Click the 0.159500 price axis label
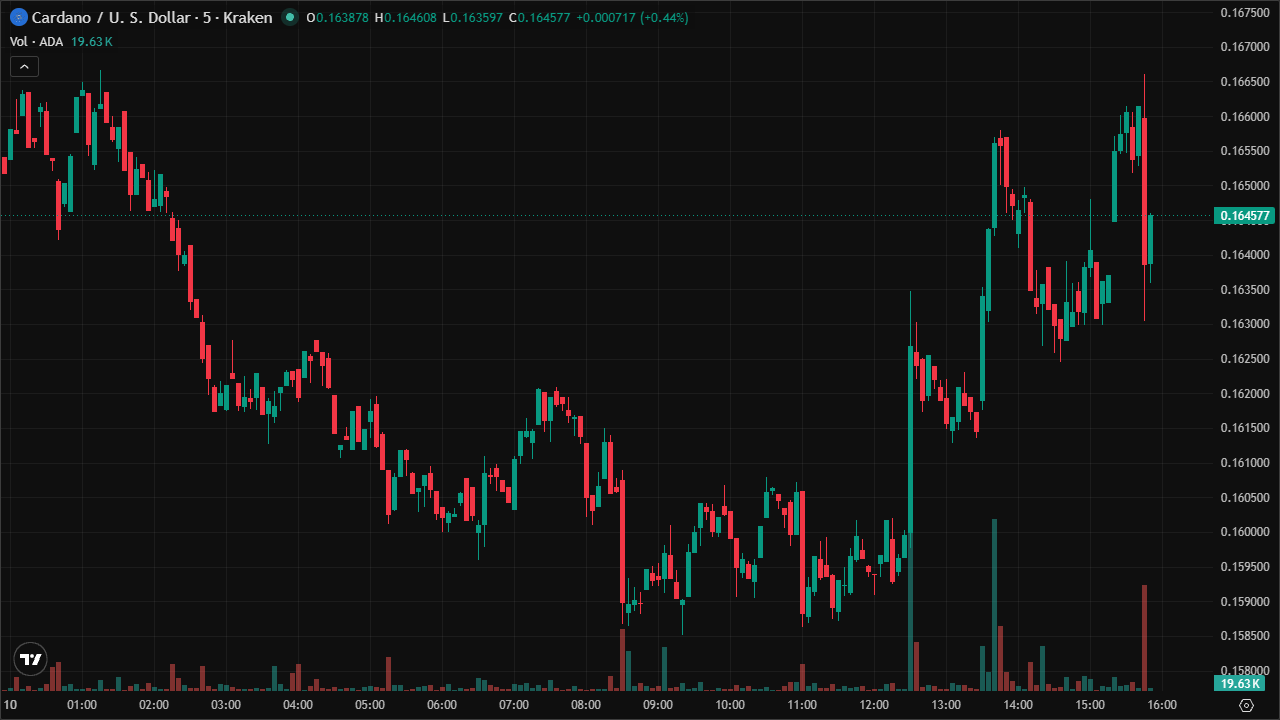Viewport: 1280px width, 720px height. pyautogui.click(x=1245, y=567)
